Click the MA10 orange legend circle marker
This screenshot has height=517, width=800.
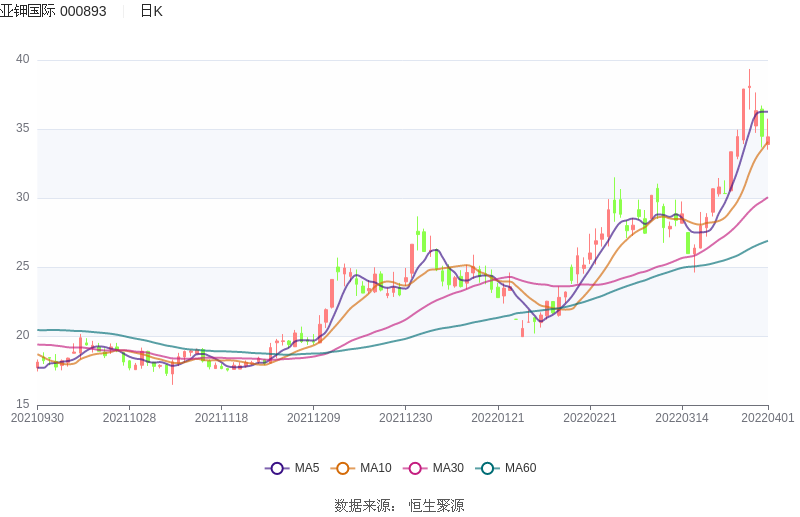click(x=343, y=468)
